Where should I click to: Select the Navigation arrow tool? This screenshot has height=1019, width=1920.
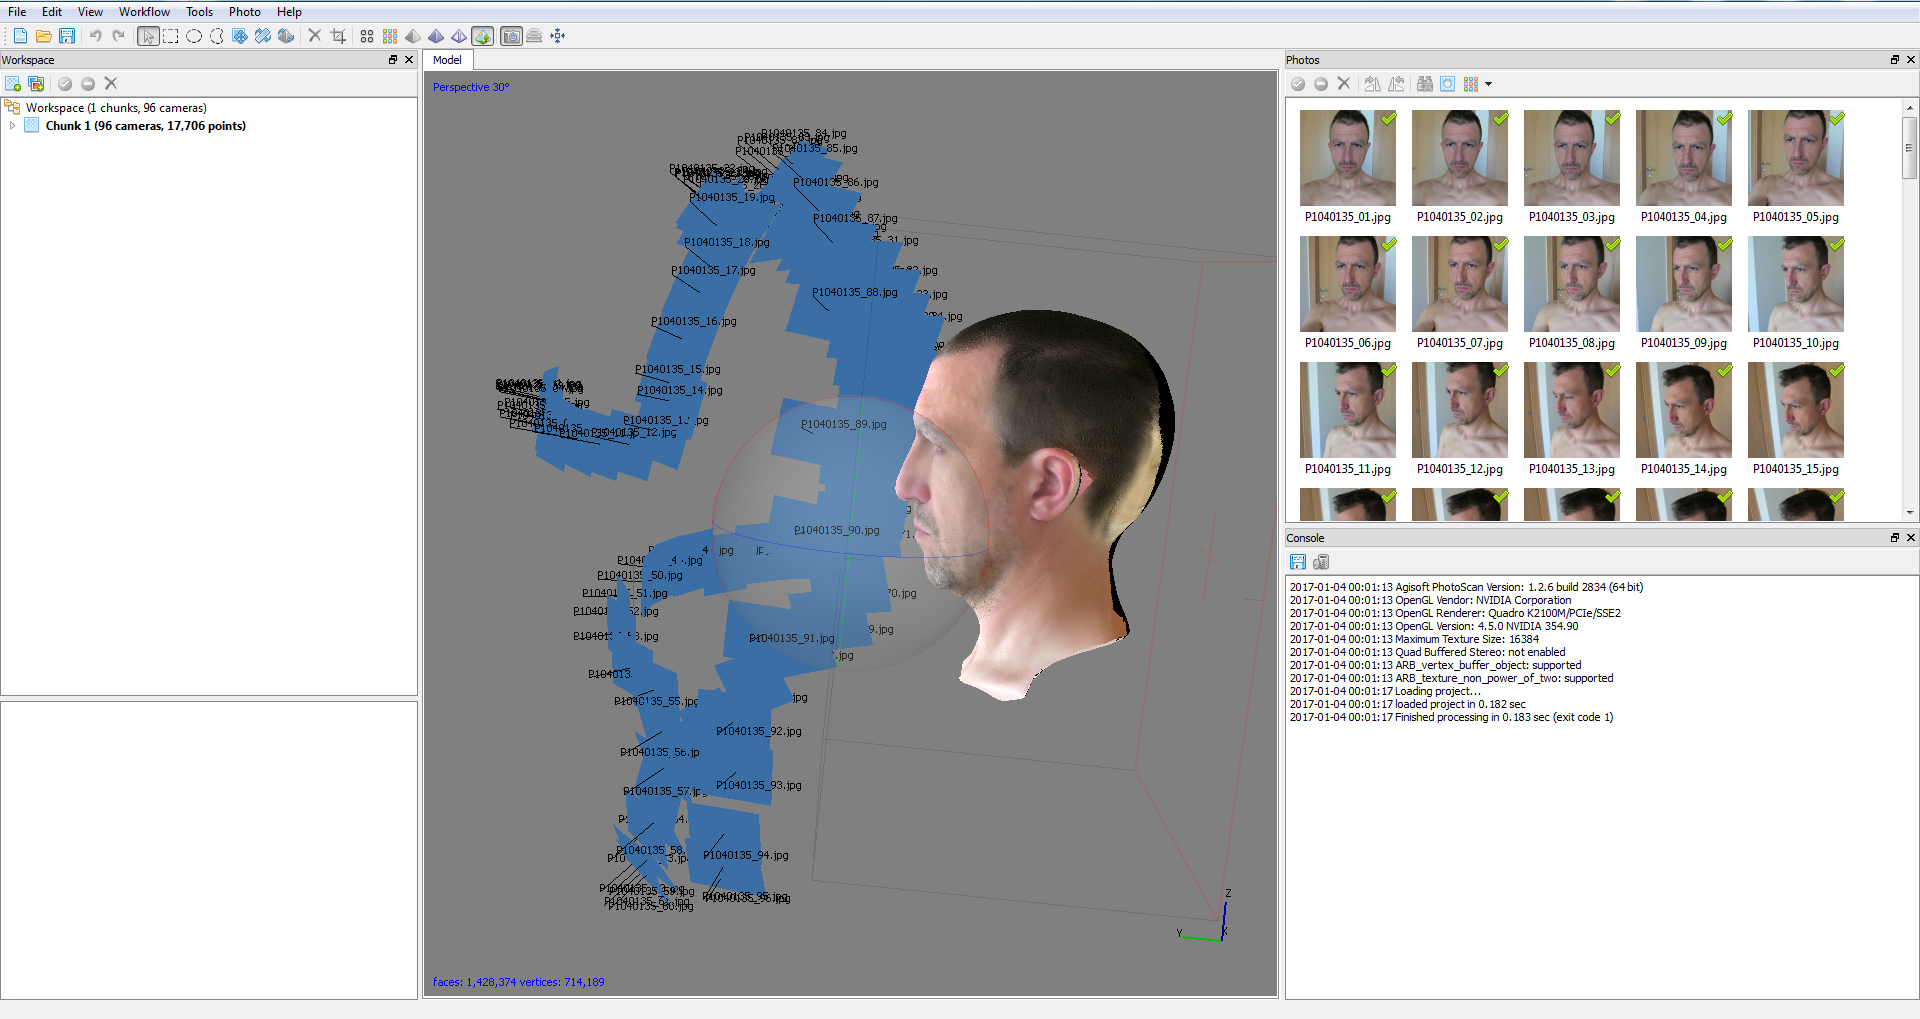[148, 36]
